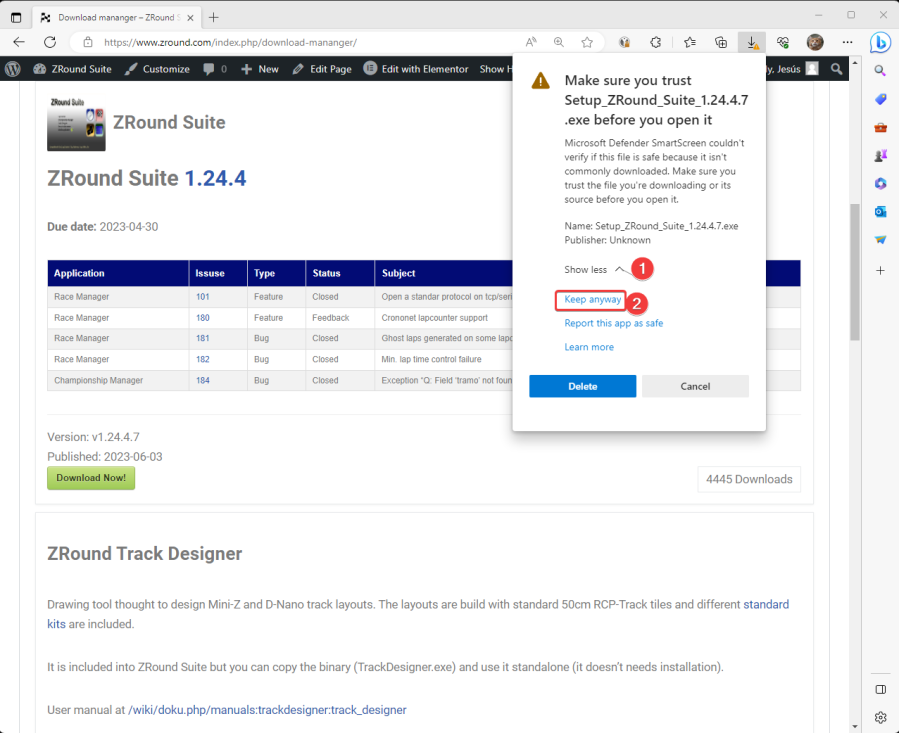
Task: Open the Browser essentials heart icon
Action: (x=783, y=42)
